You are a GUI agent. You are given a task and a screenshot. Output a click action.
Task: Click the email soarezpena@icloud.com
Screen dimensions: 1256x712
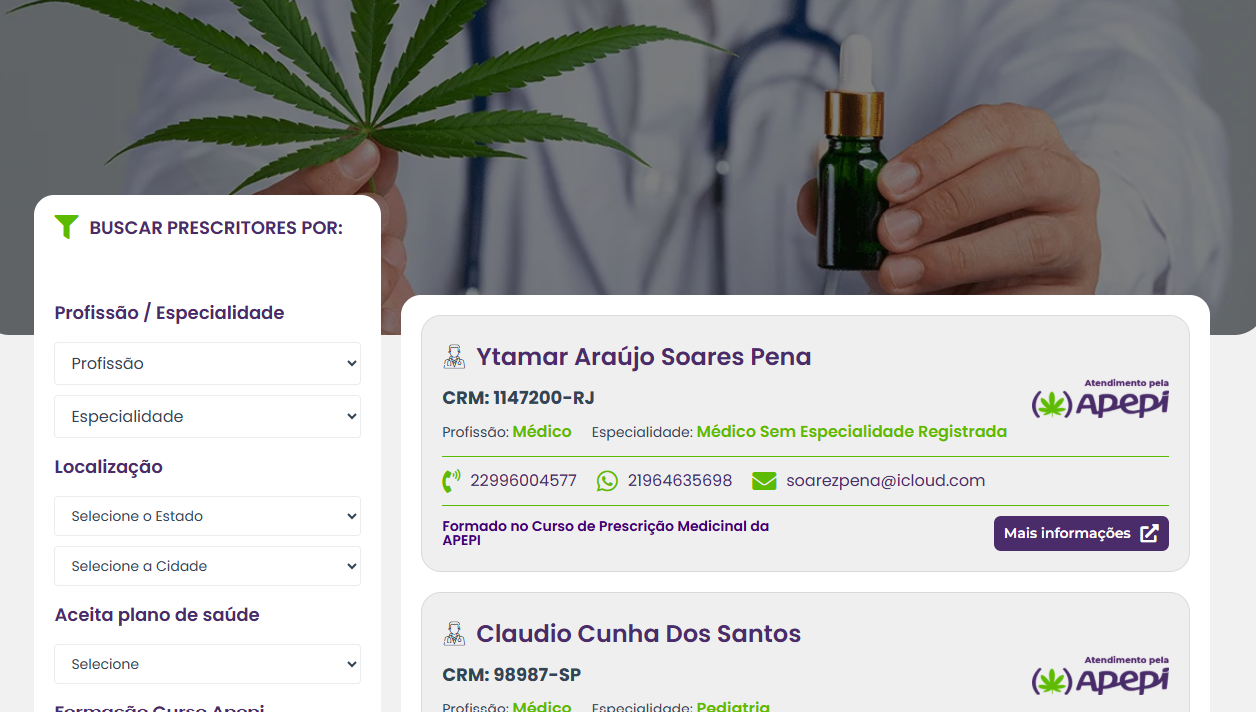[x=885, y=481]
